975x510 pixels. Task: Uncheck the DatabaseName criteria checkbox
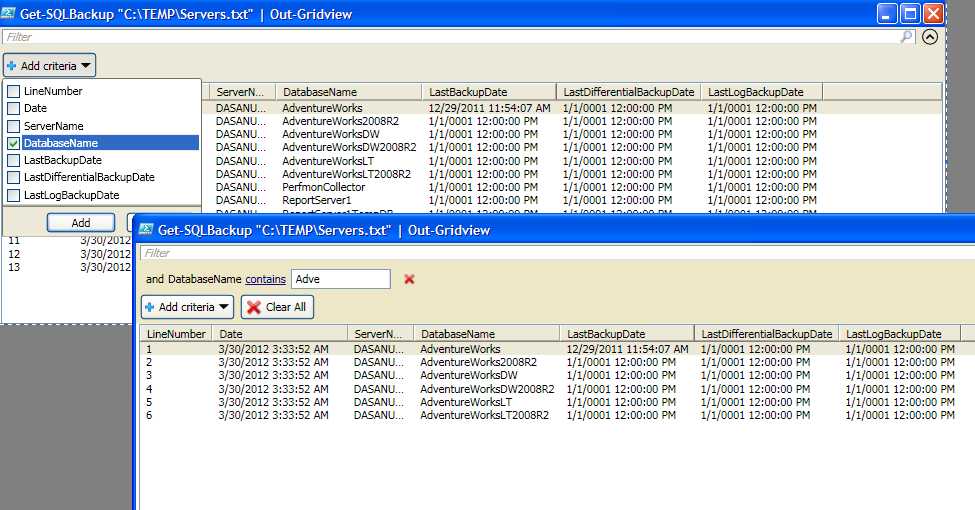[x=13, y=144]
